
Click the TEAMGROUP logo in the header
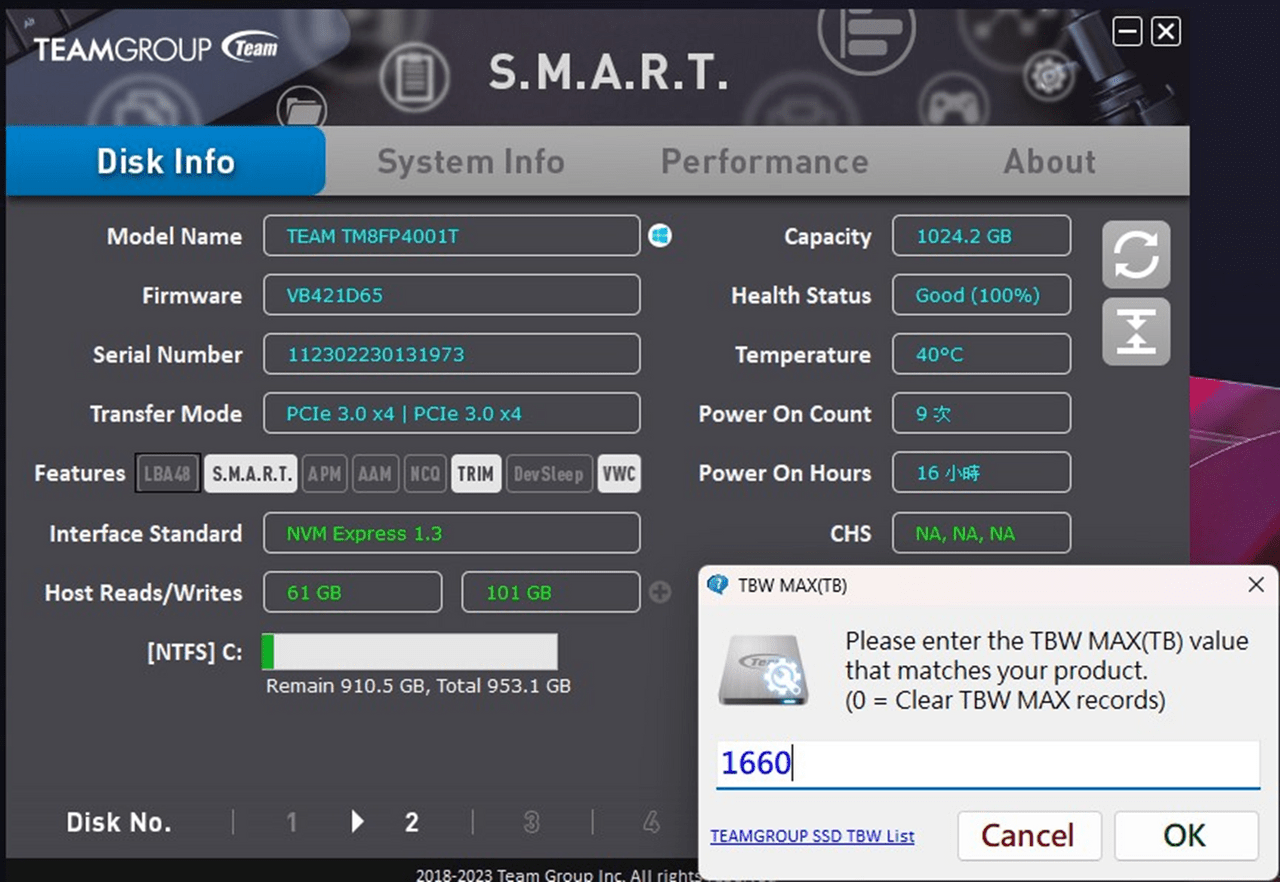[x=156, y=48]
